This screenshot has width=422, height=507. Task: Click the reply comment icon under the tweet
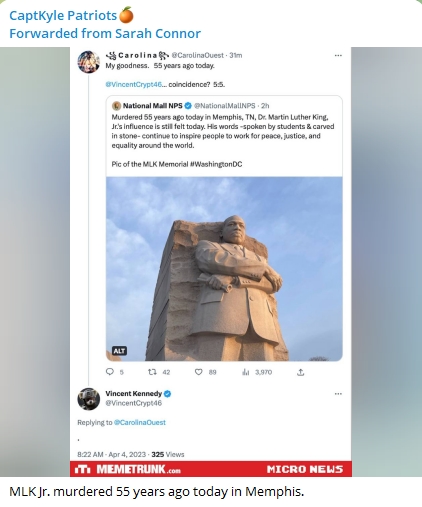(x=110, y=372)
